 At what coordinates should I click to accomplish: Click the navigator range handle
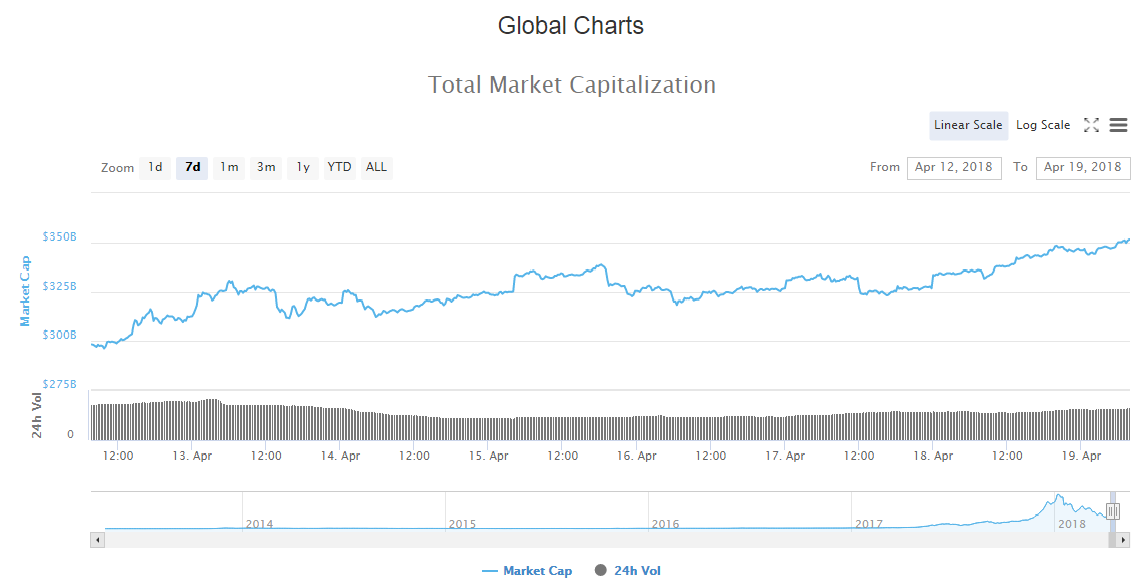pos(1112,510)
